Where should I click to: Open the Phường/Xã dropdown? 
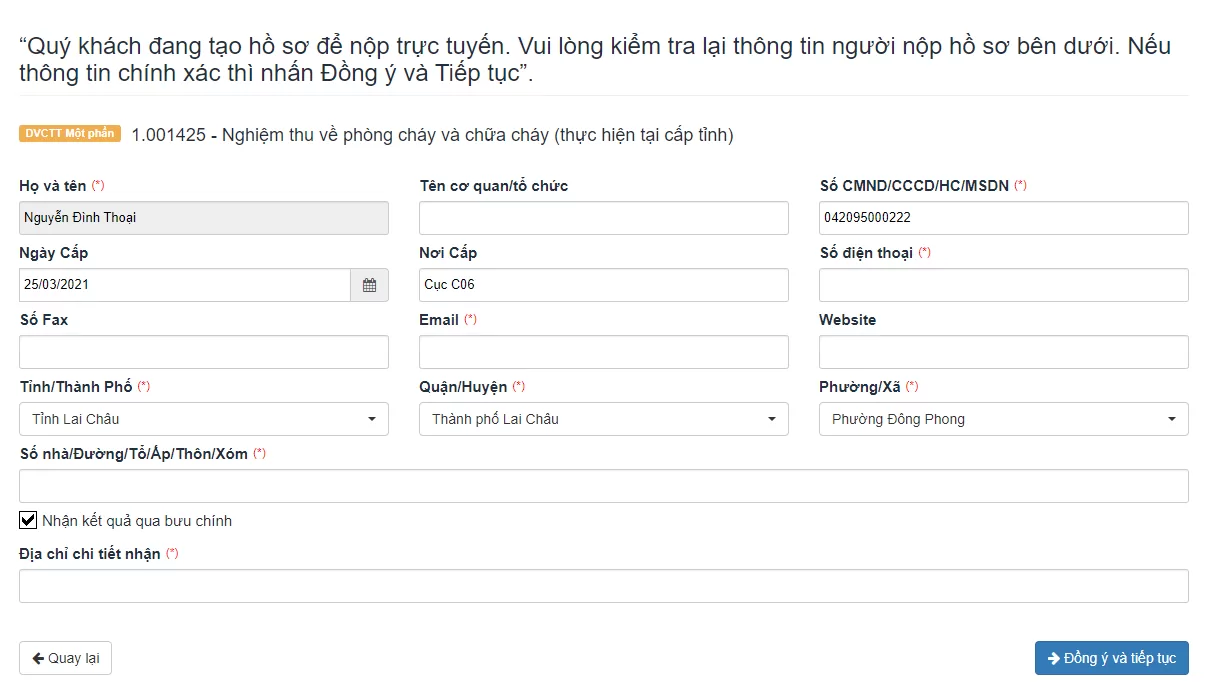pos(1004,419)
